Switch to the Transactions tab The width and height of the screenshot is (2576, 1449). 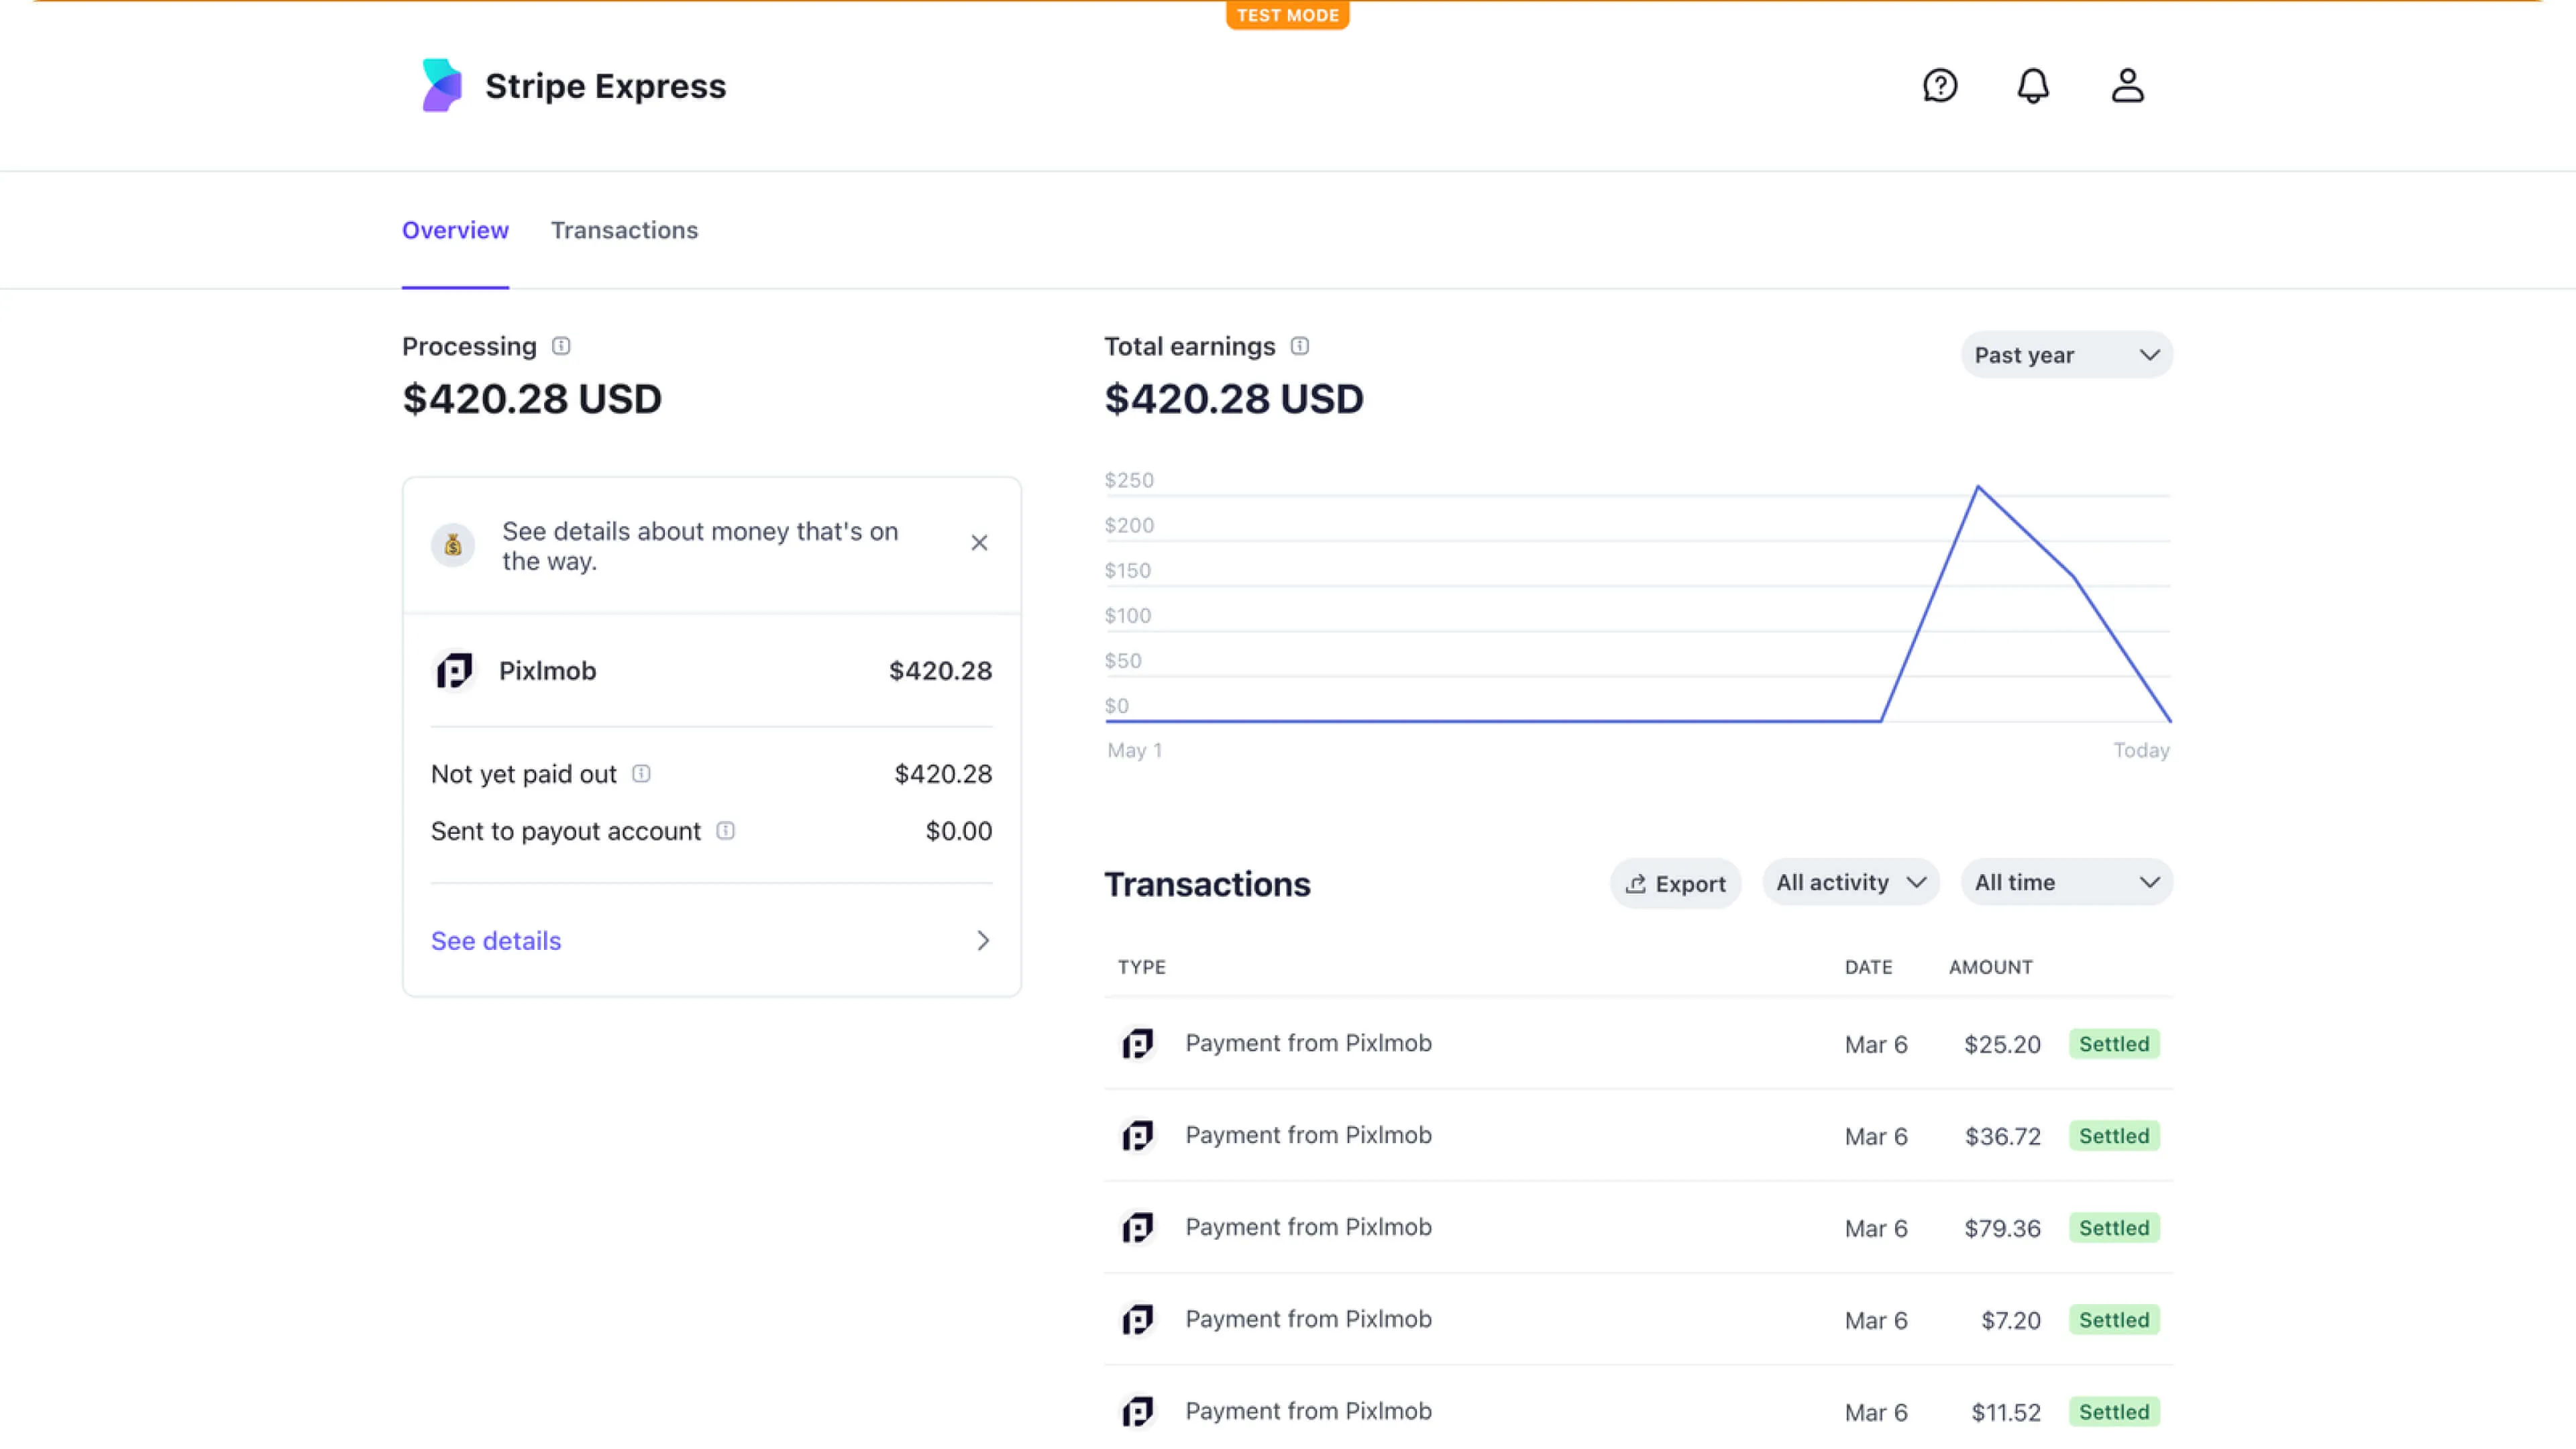pos(624,230)
